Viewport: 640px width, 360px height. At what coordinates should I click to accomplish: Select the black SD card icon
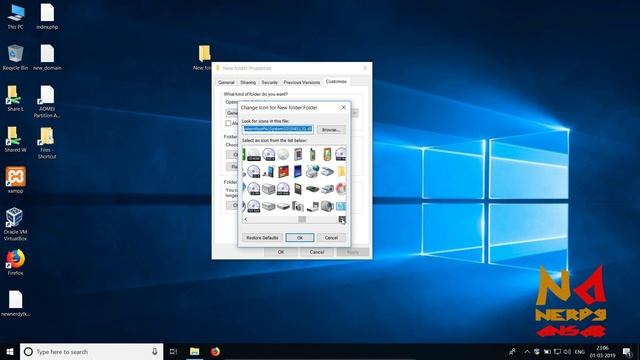click(x=298, y=189)
